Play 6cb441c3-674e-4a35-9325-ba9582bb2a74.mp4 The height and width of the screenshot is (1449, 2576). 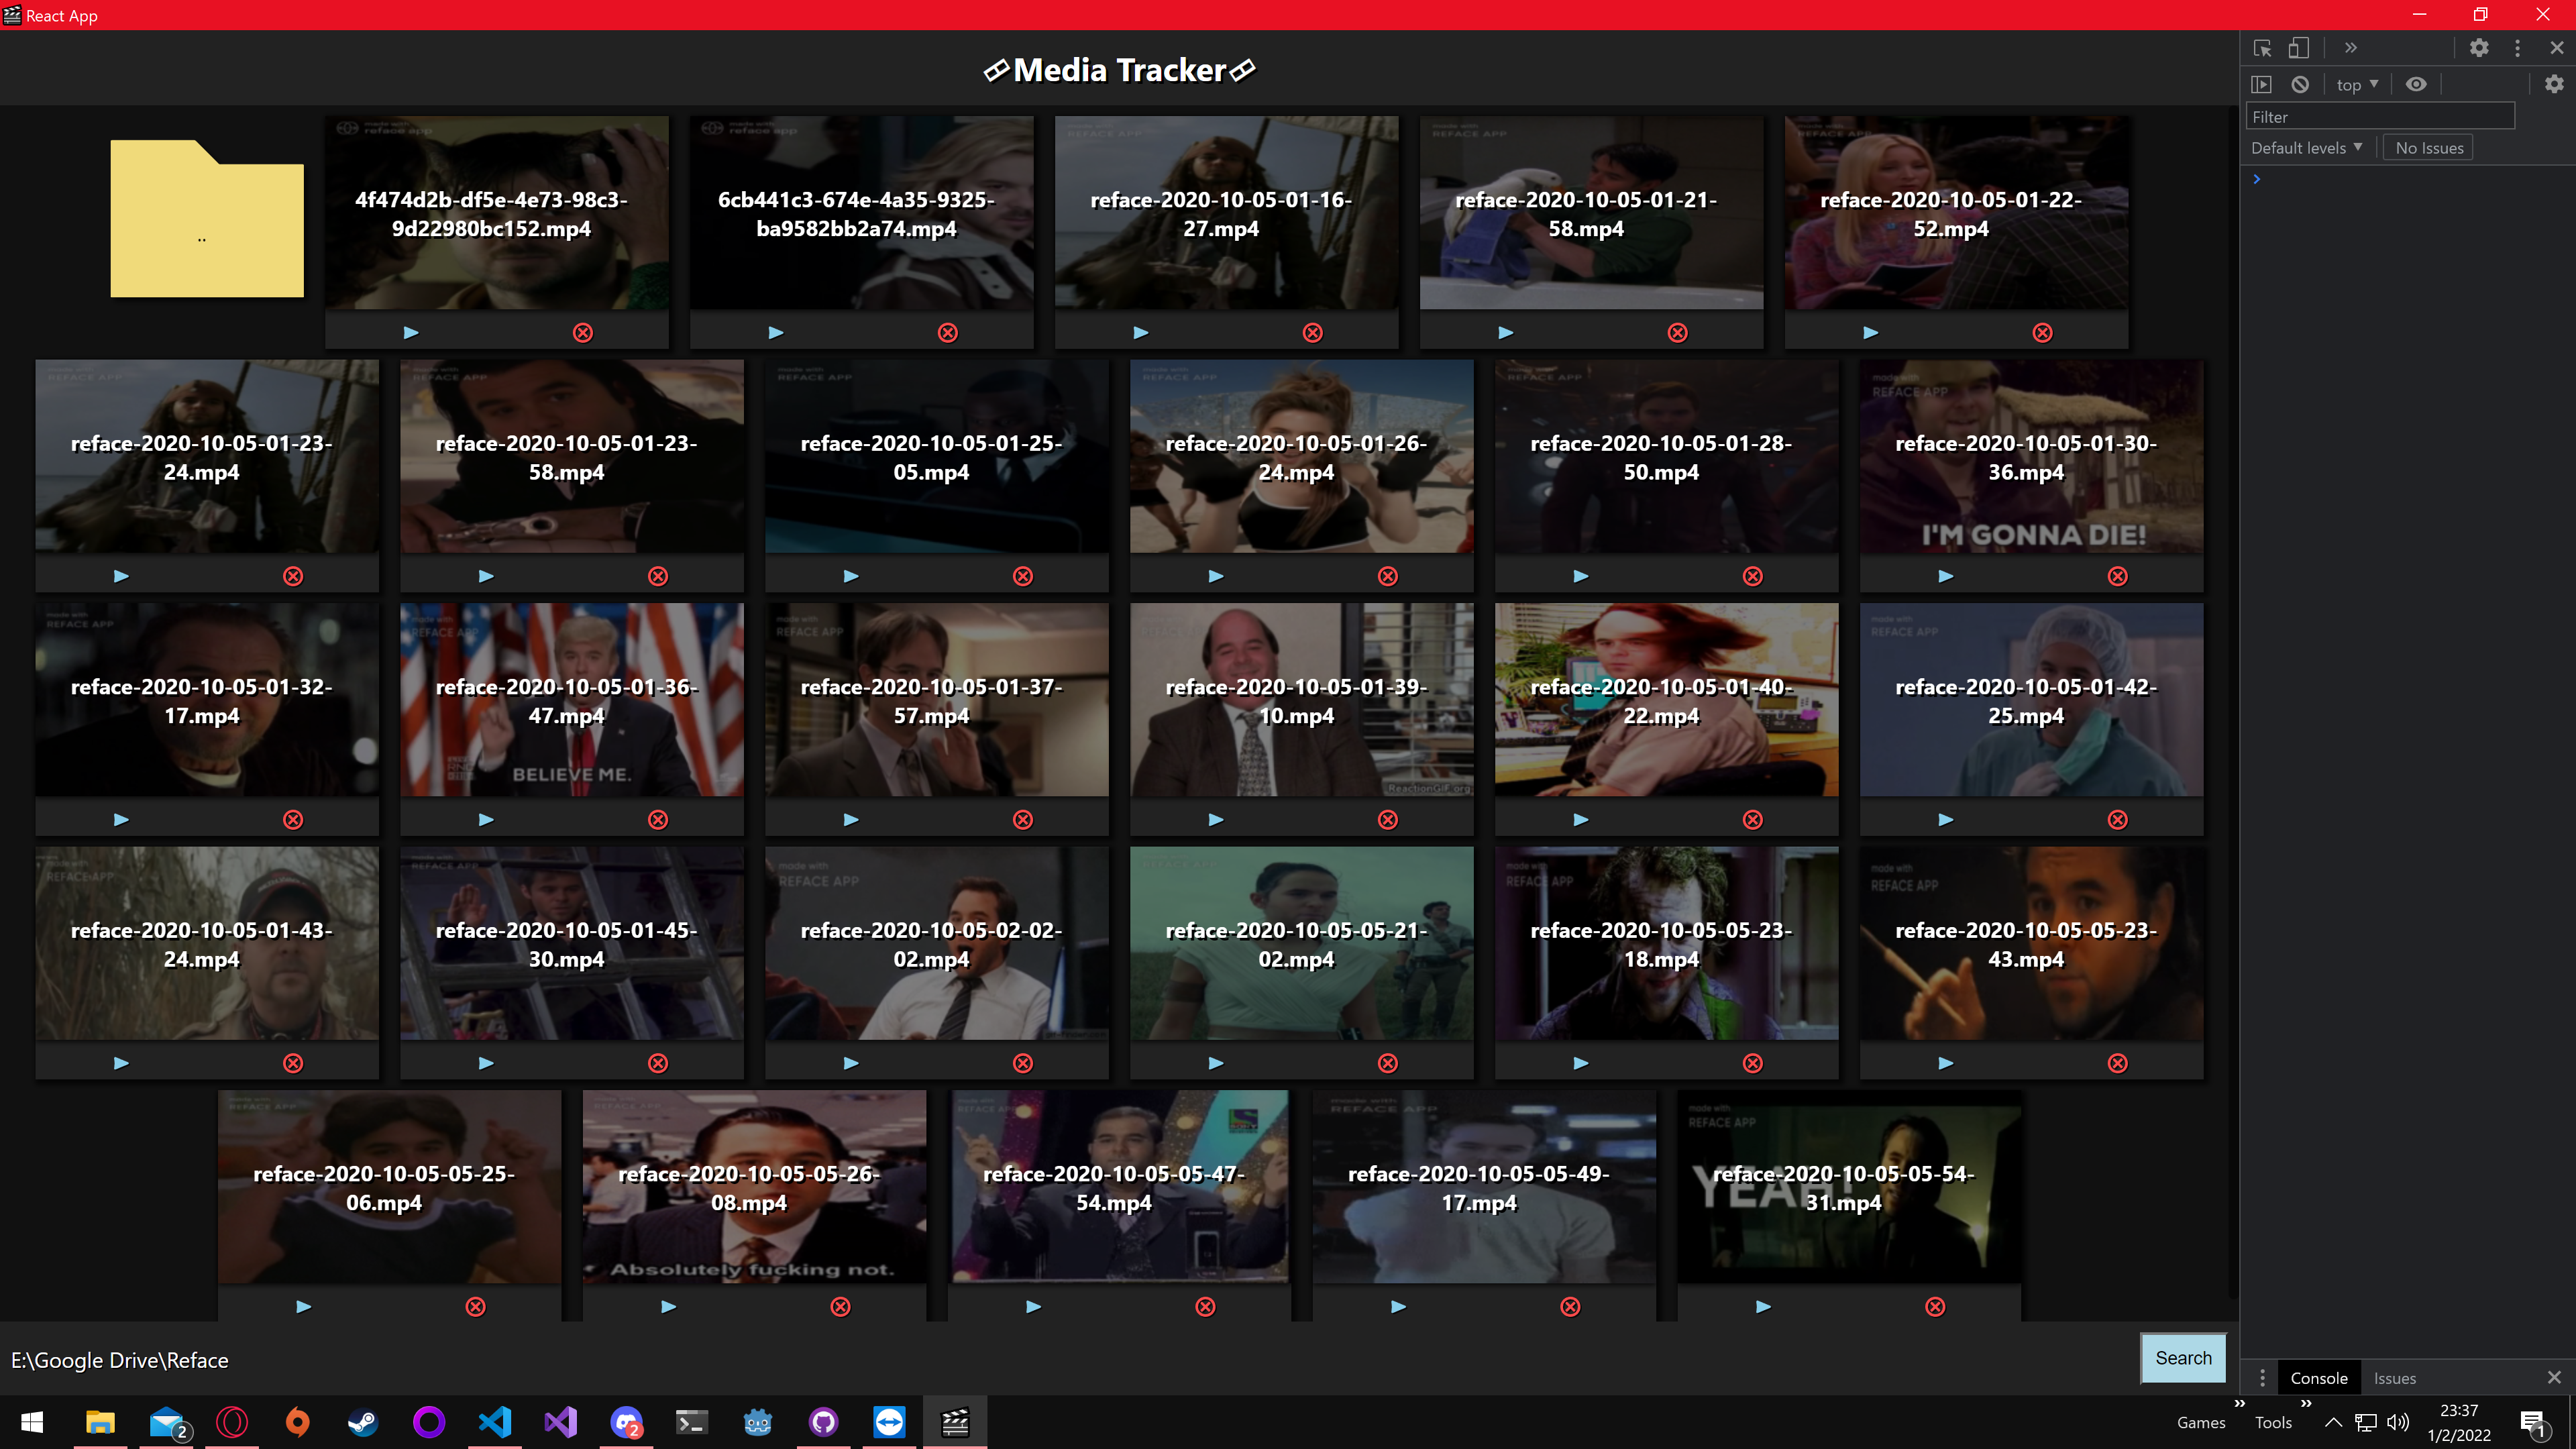pos(776,332)
